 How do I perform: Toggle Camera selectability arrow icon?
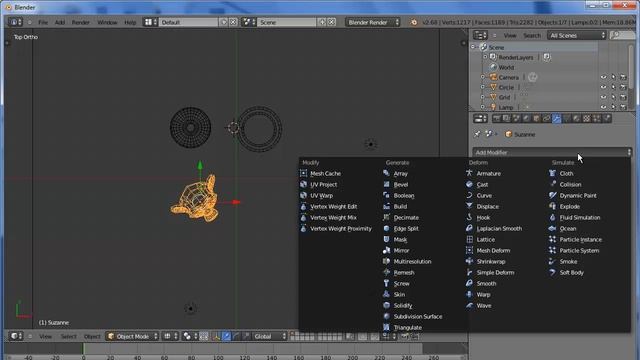613,77
